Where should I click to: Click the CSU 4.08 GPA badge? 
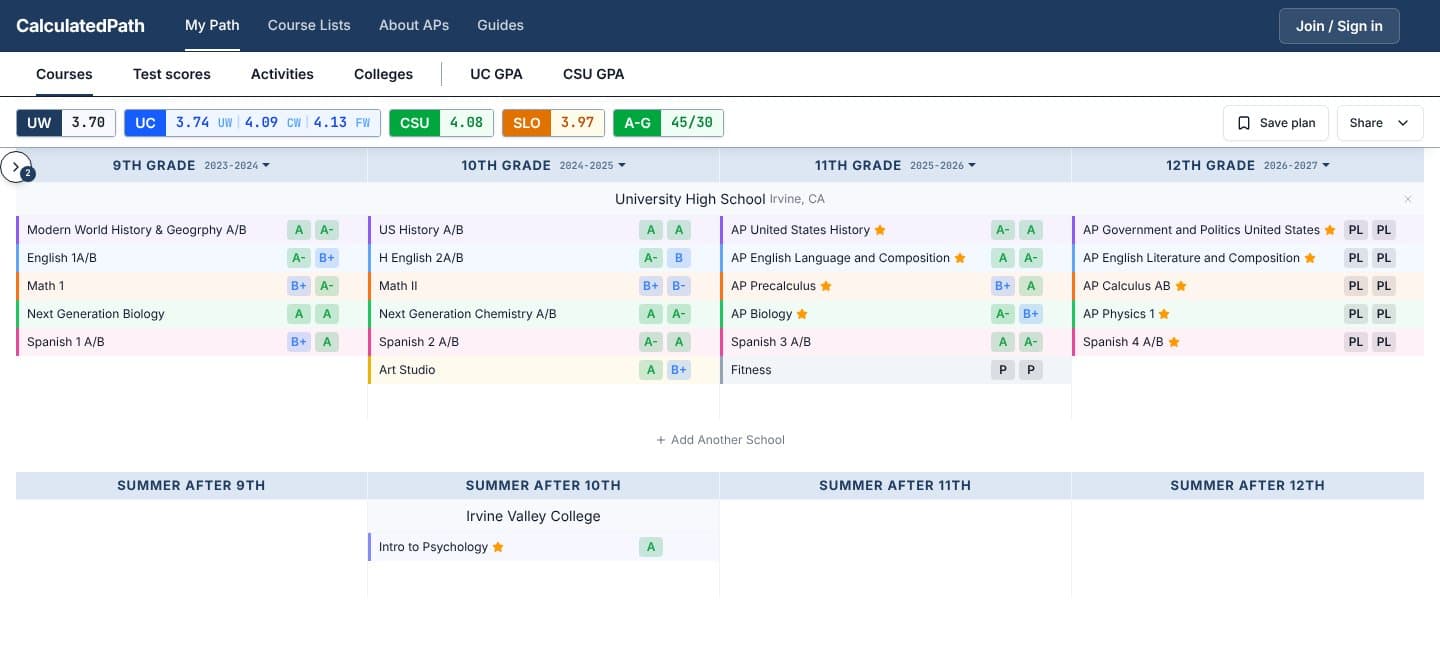pyautogui.click(x=441, y=123)
